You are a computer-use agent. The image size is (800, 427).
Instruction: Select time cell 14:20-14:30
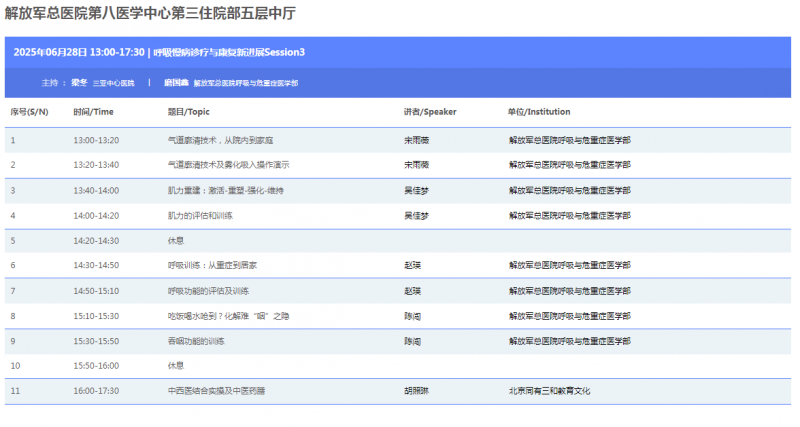96,241
